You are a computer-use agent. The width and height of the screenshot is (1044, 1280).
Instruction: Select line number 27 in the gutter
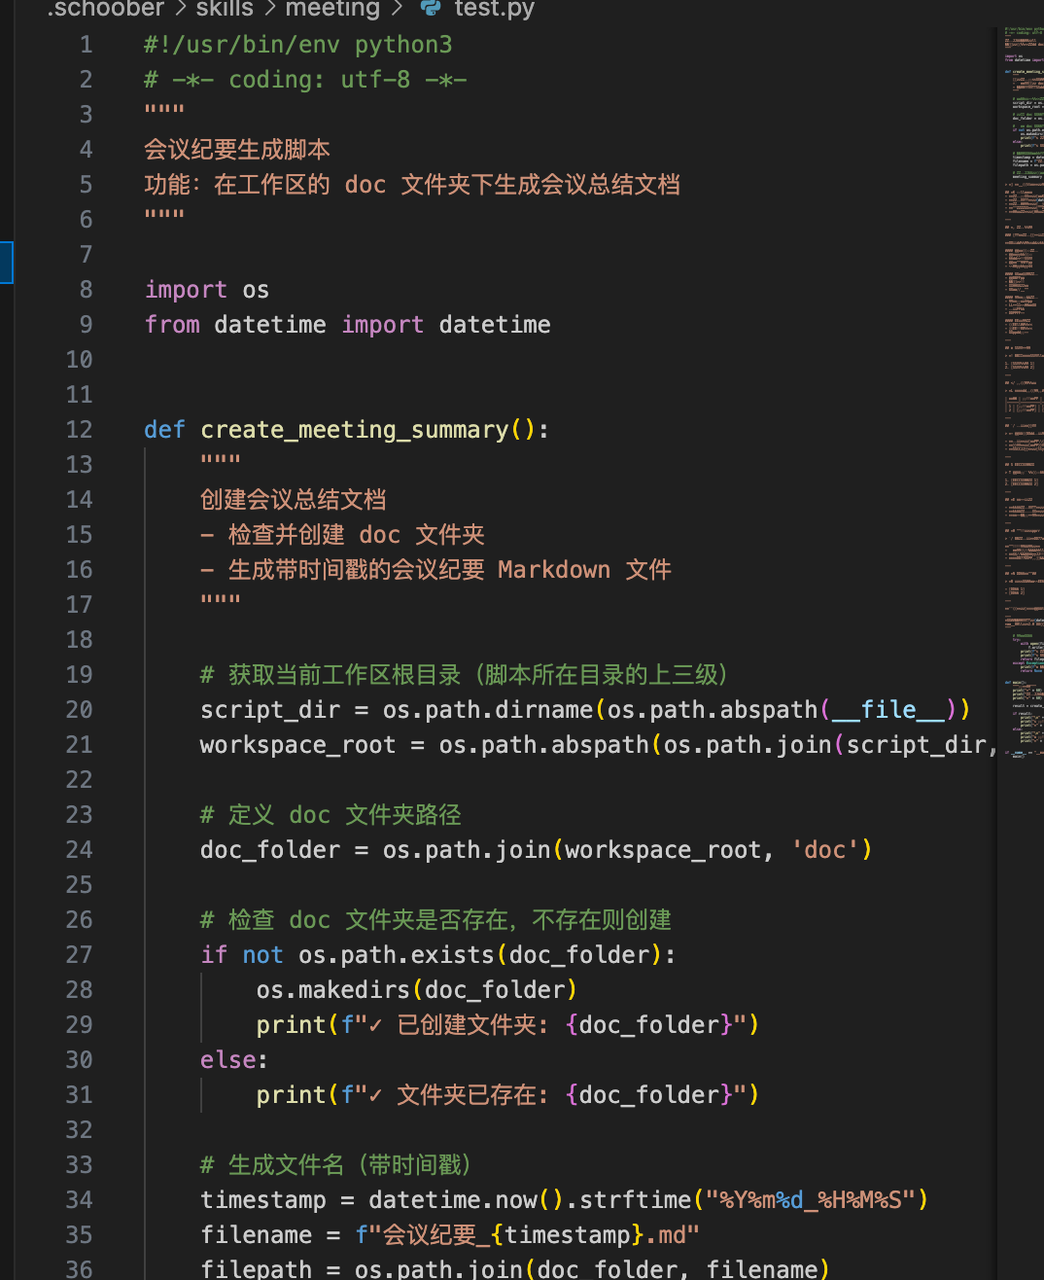pos(79,955)
